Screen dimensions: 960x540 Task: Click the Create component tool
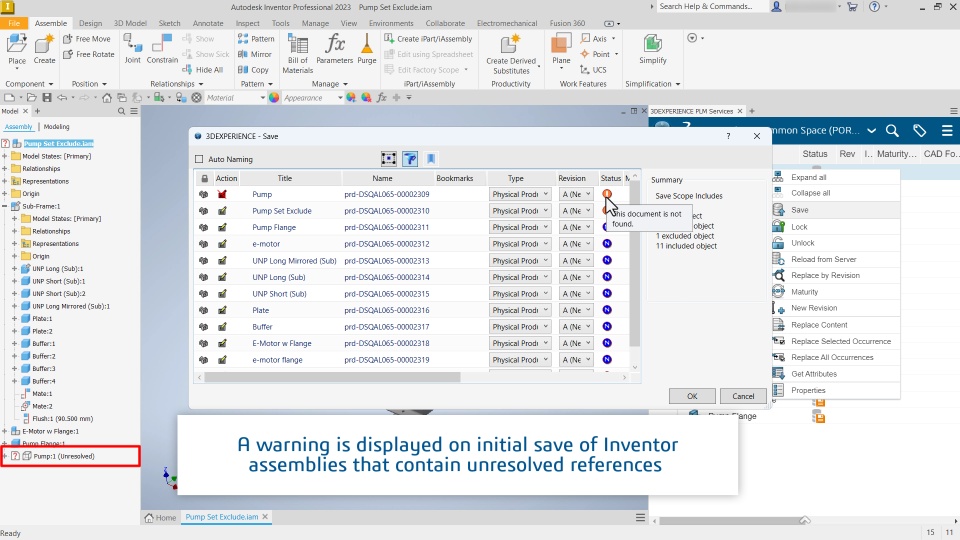pyautogui.click(x=44, y=50)
